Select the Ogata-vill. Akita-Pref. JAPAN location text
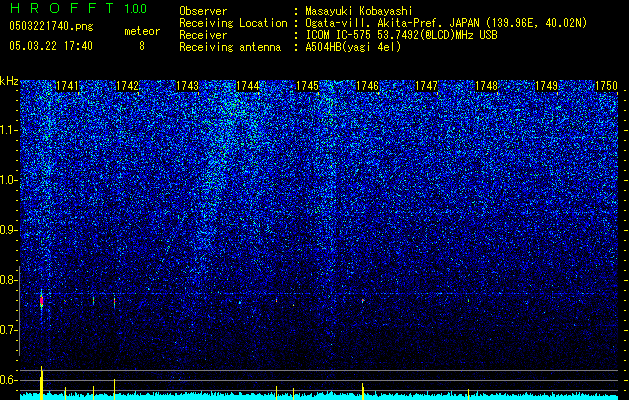Image resolution: width=629 pixels, height=400 pixels. [x=446, y=23]
